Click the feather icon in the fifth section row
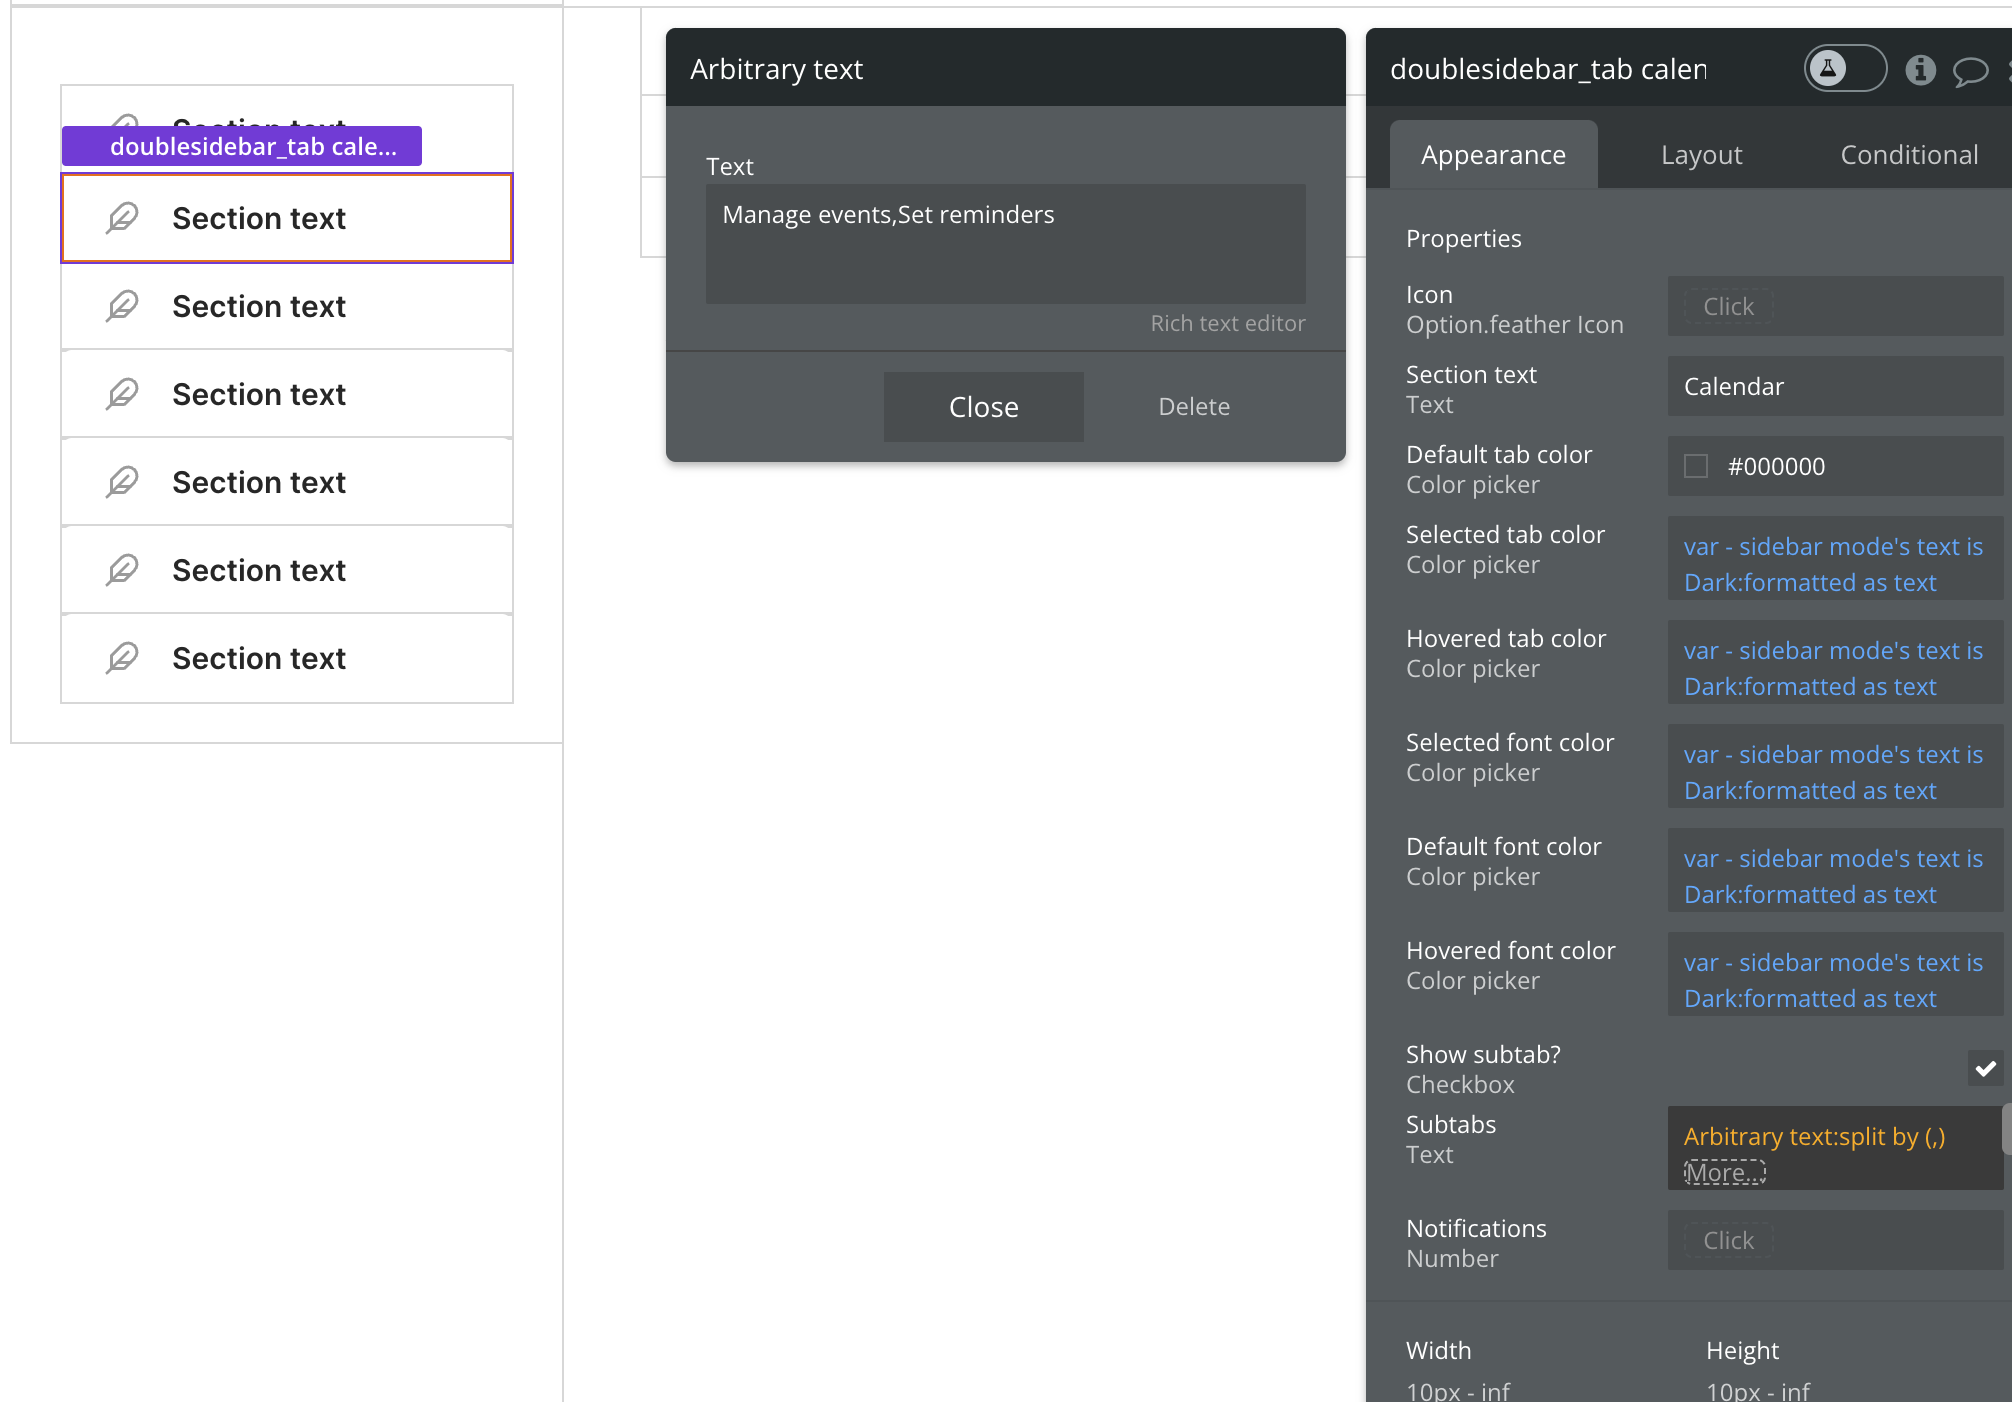The width and height of the screenshot is (2012, 1402). [122, 482]
